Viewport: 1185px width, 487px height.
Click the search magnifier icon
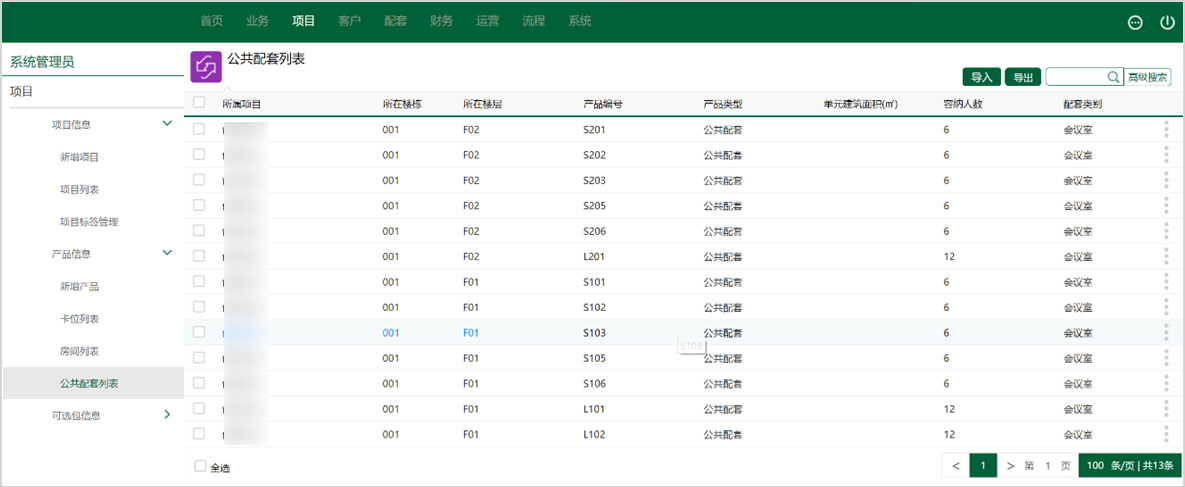(x=1112, y=77)
